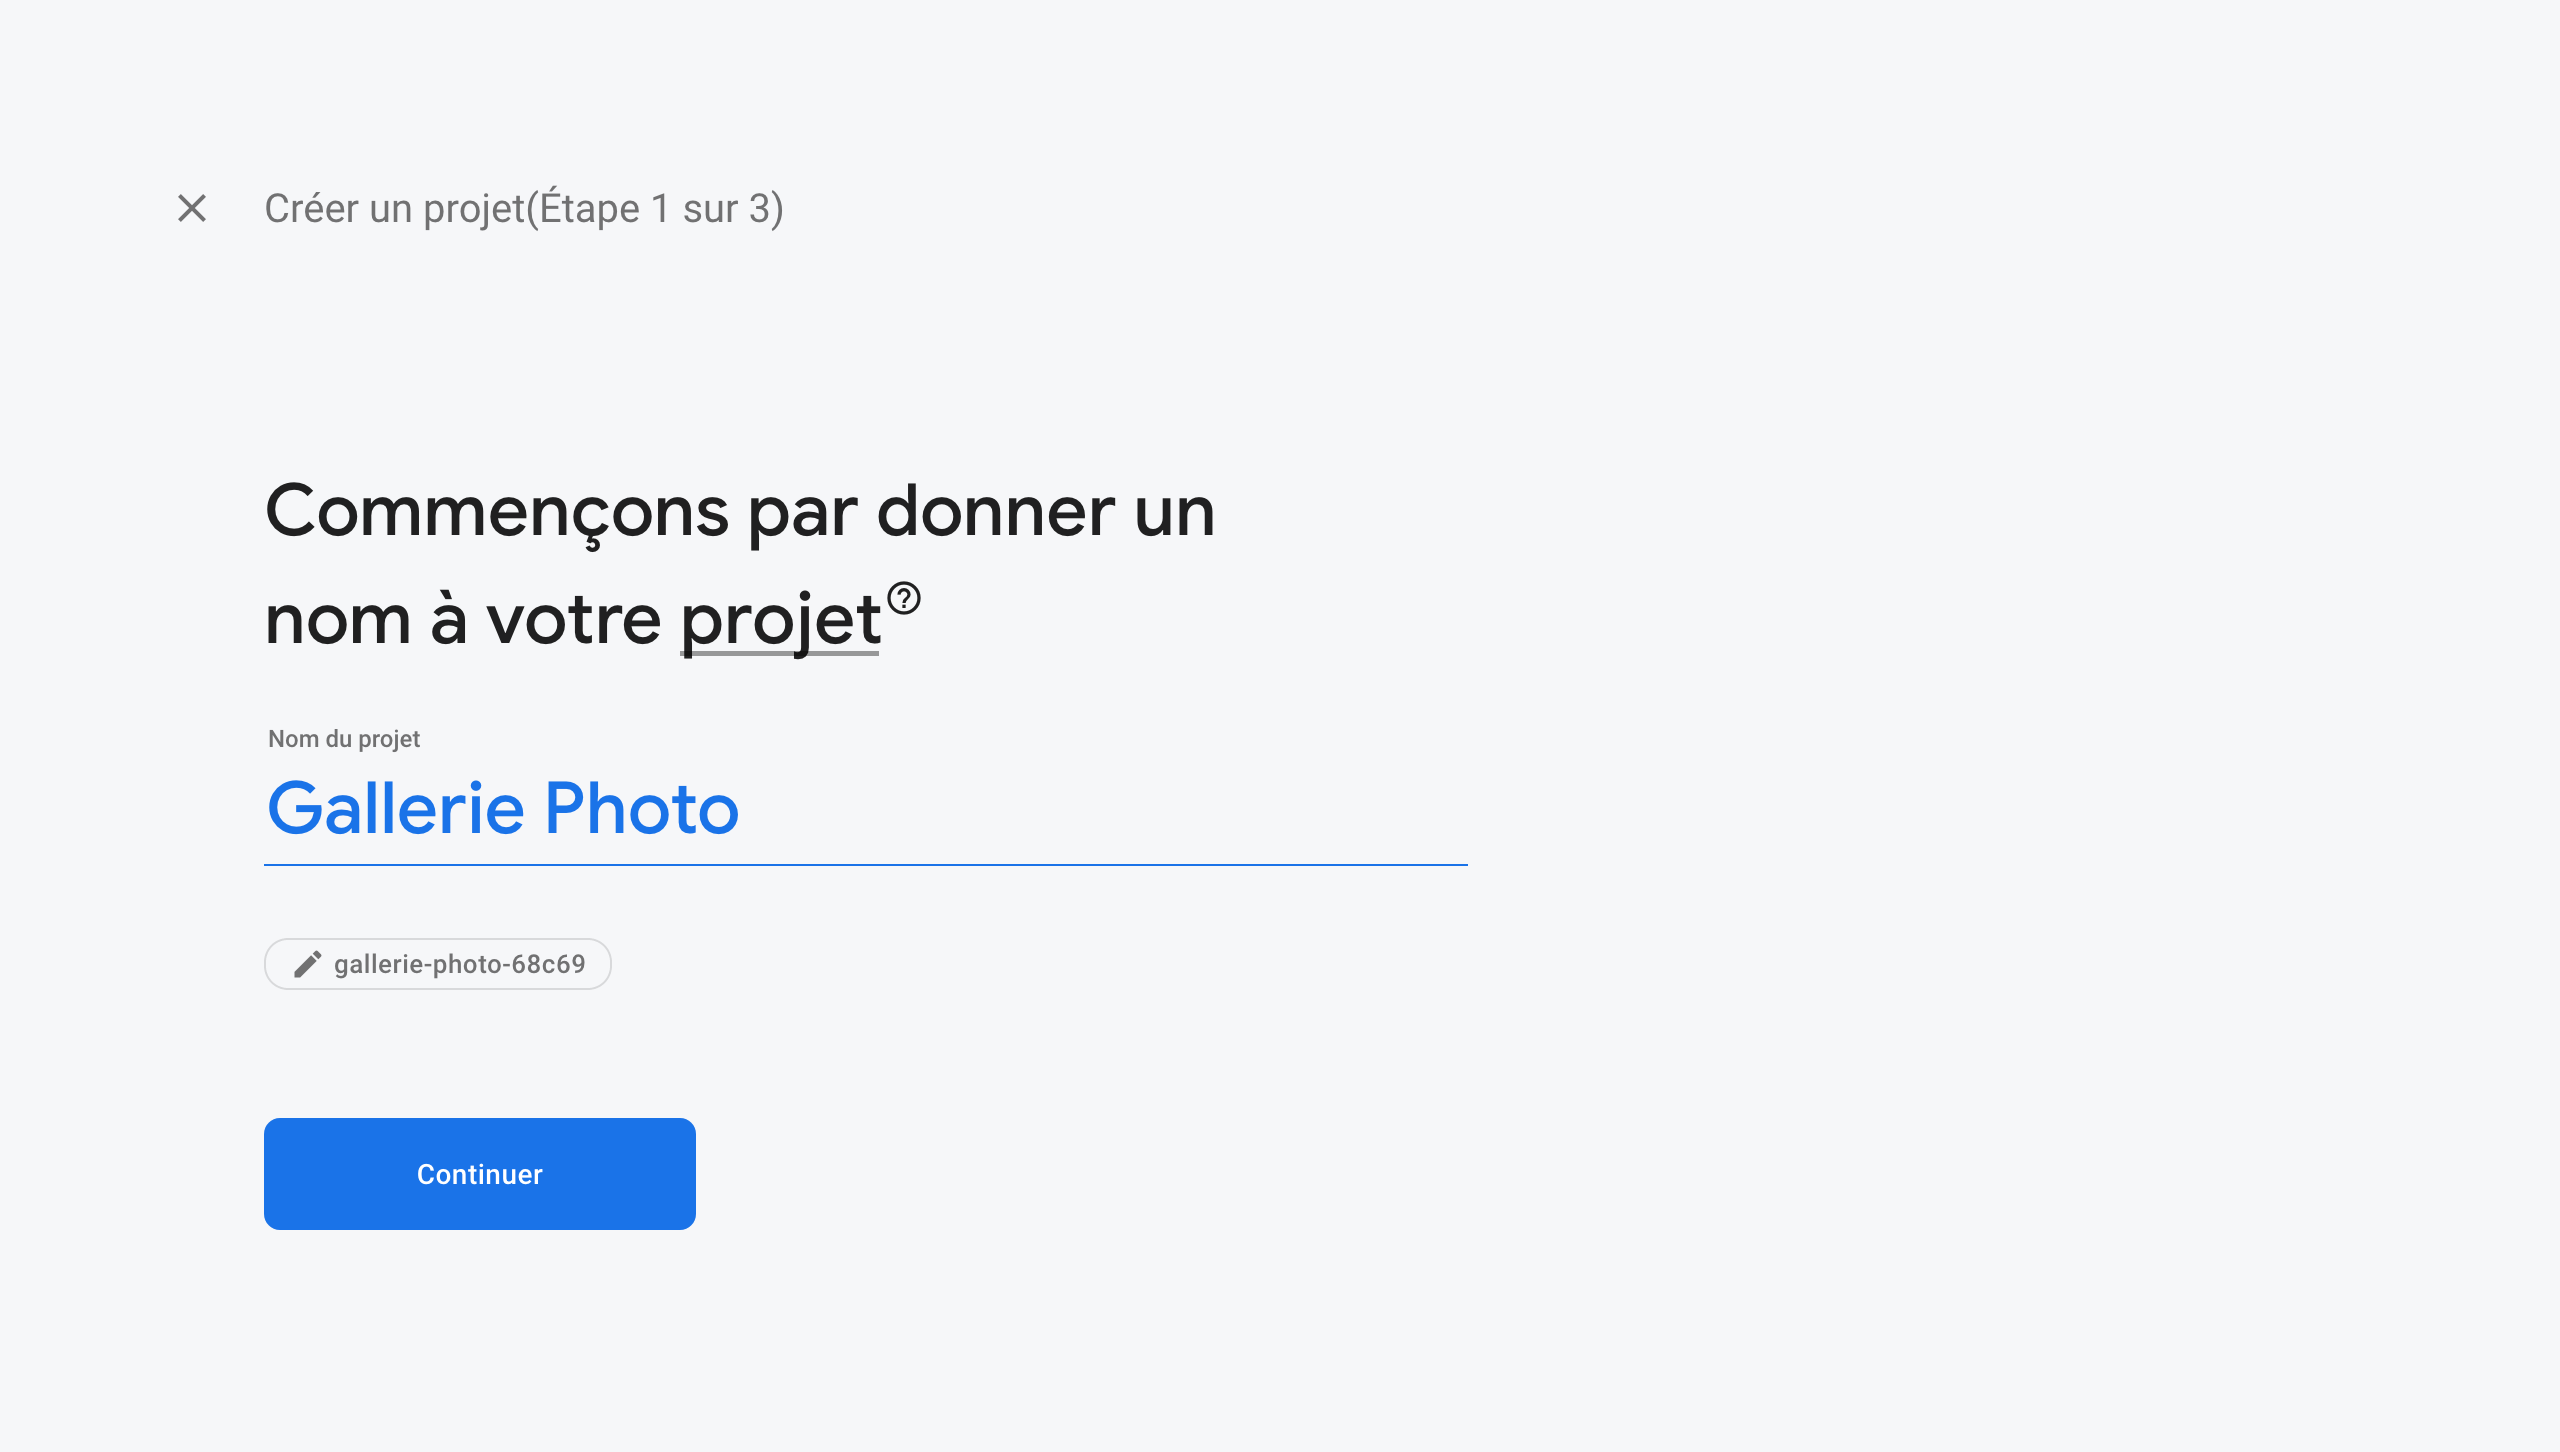Click Continuer to proceed to step 2
Viewport: 2560px width, 1452px height.
478,1173
